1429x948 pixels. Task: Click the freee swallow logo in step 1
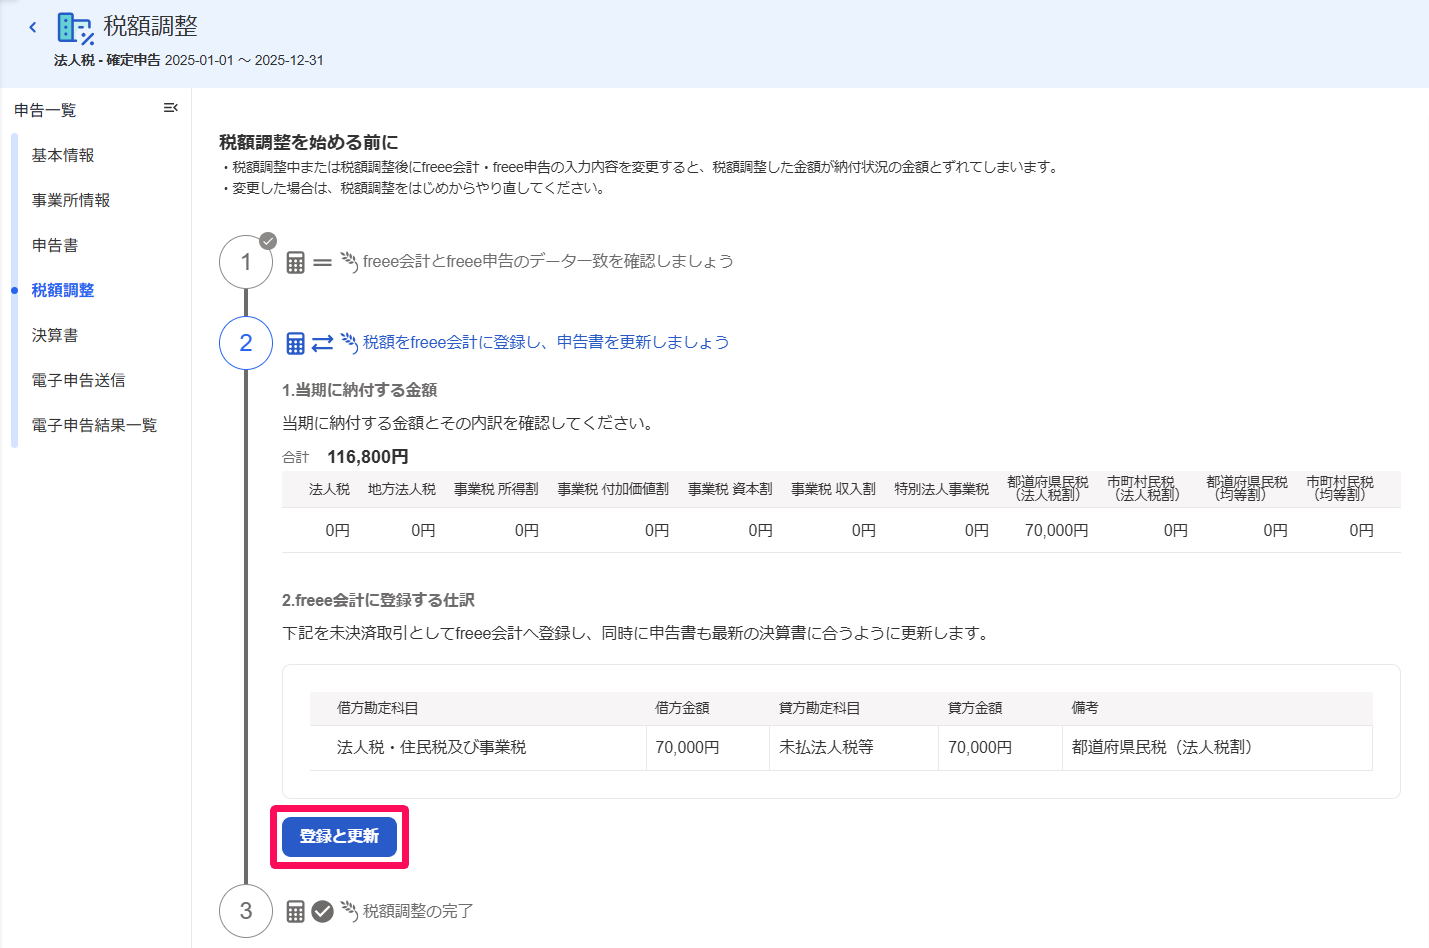[349, 261]
